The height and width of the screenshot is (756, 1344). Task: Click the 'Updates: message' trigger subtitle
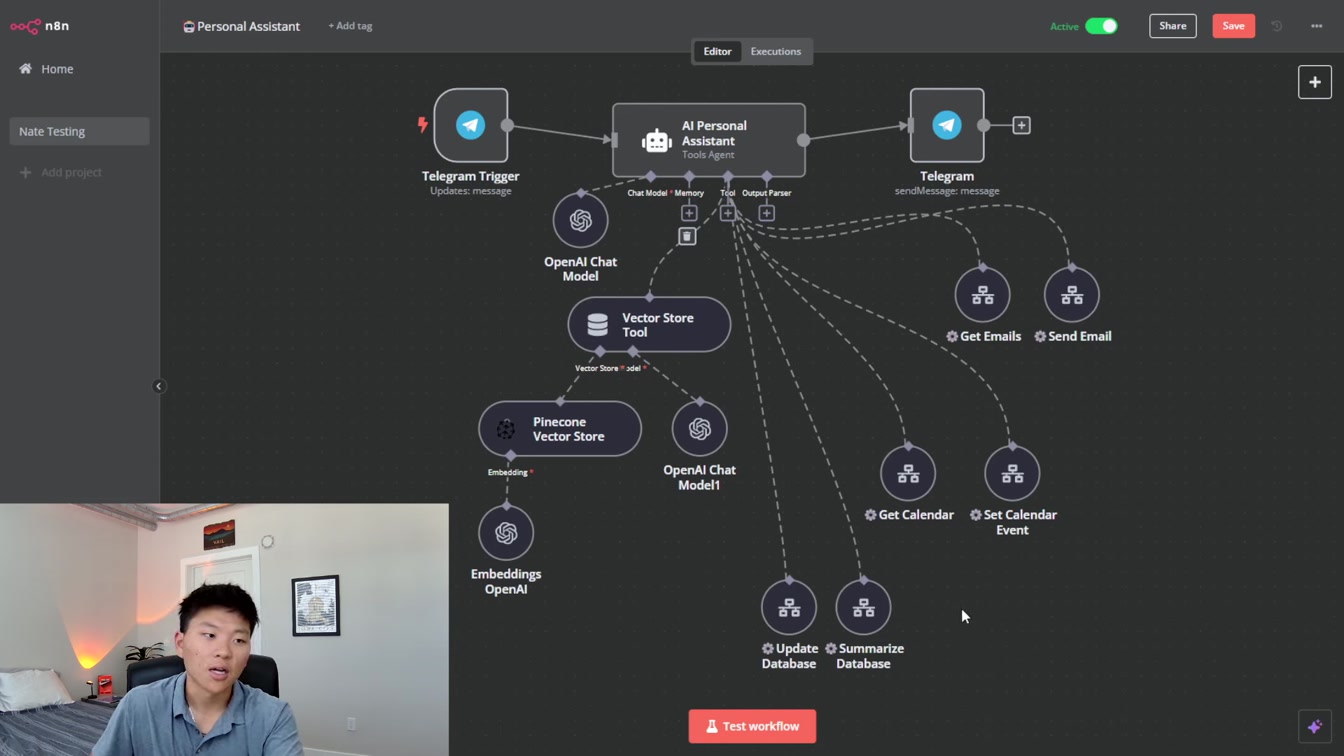pos(471,191)
